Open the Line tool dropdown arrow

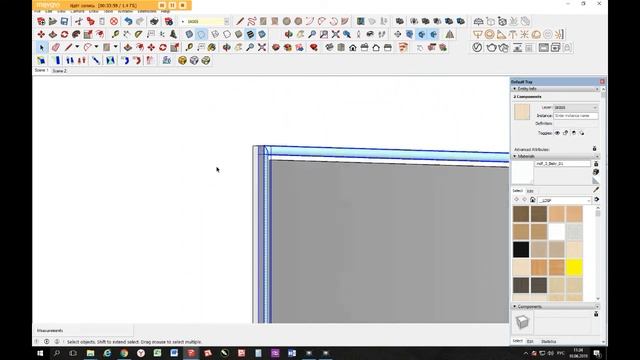coord(77,47)
